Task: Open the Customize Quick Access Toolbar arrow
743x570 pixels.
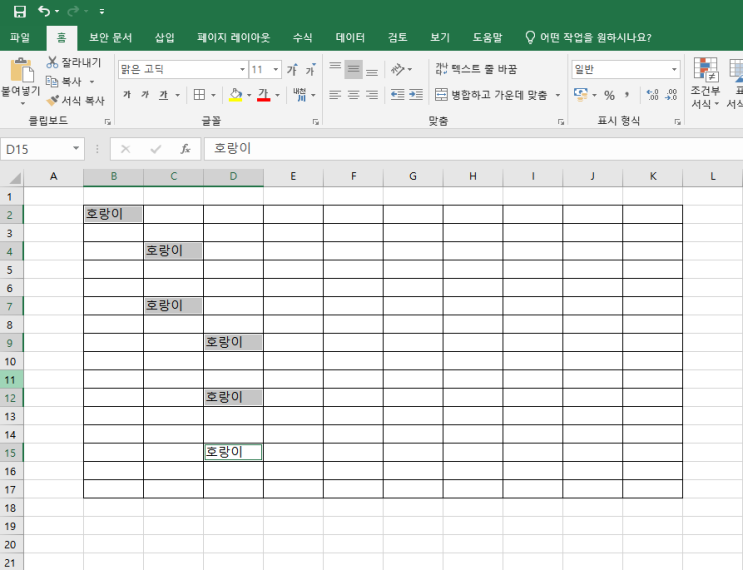Action: 102,11
